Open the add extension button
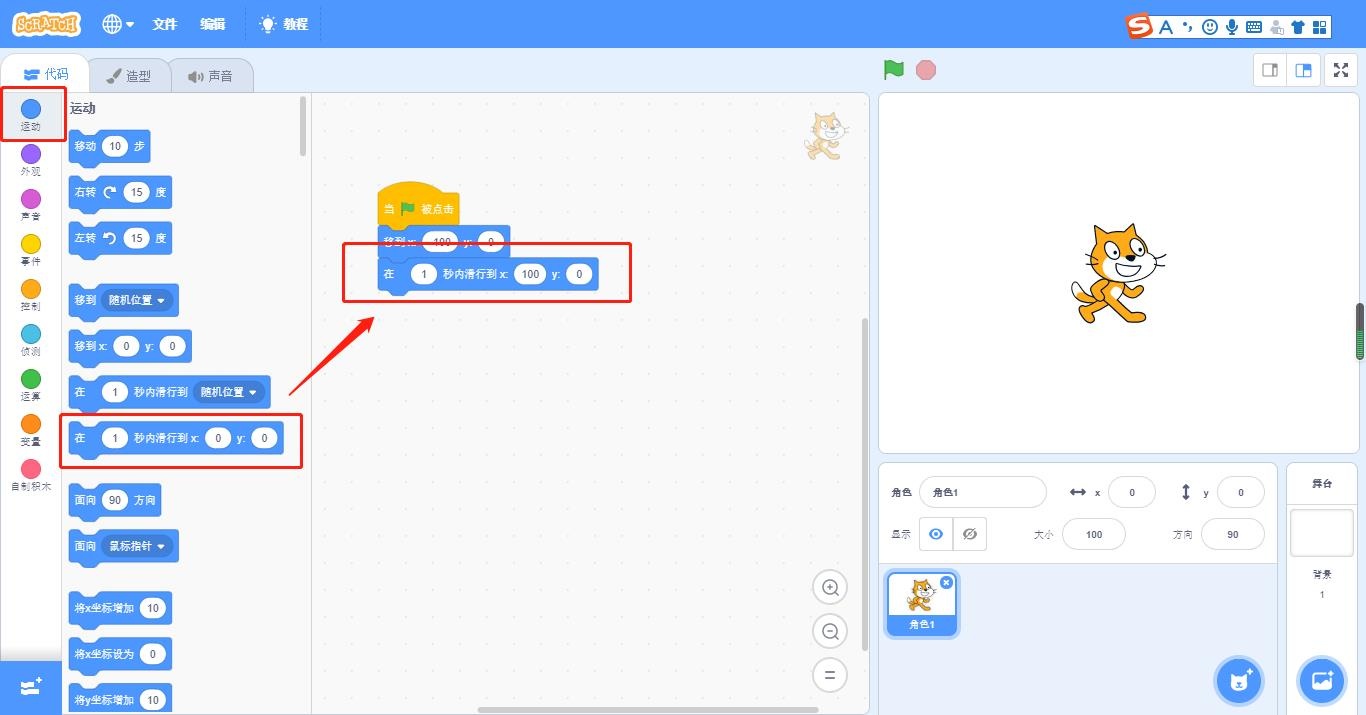Image resolution: width=1366 pixels, height=715 pixels. coord(30,687)
